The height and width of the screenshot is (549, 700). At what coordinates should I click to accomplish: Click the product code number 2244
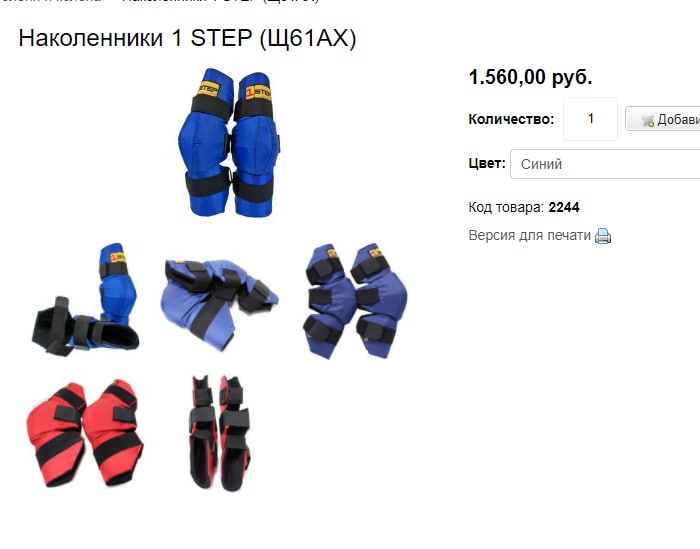click(x=564, y=207)
